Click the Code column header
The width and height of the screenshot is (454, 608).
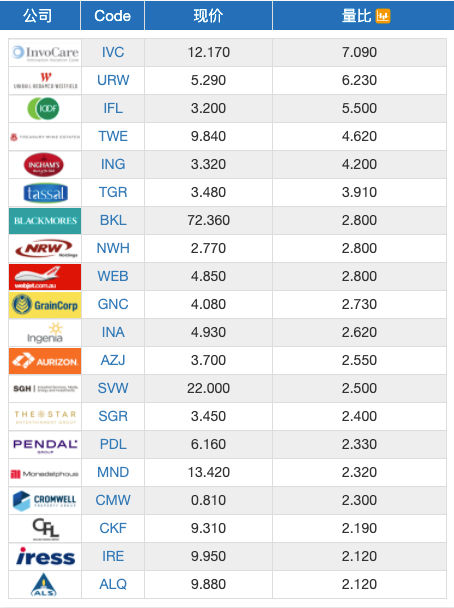[112, 16]
